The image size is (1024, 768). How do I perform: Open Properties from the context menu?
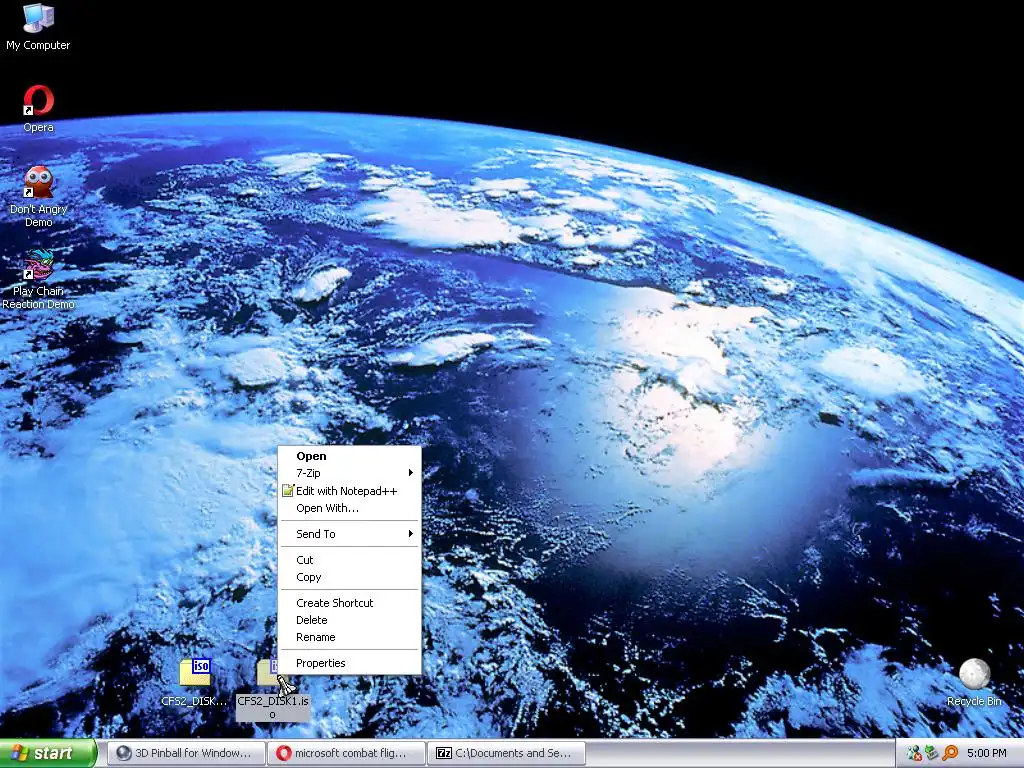[x=349, y=663]
